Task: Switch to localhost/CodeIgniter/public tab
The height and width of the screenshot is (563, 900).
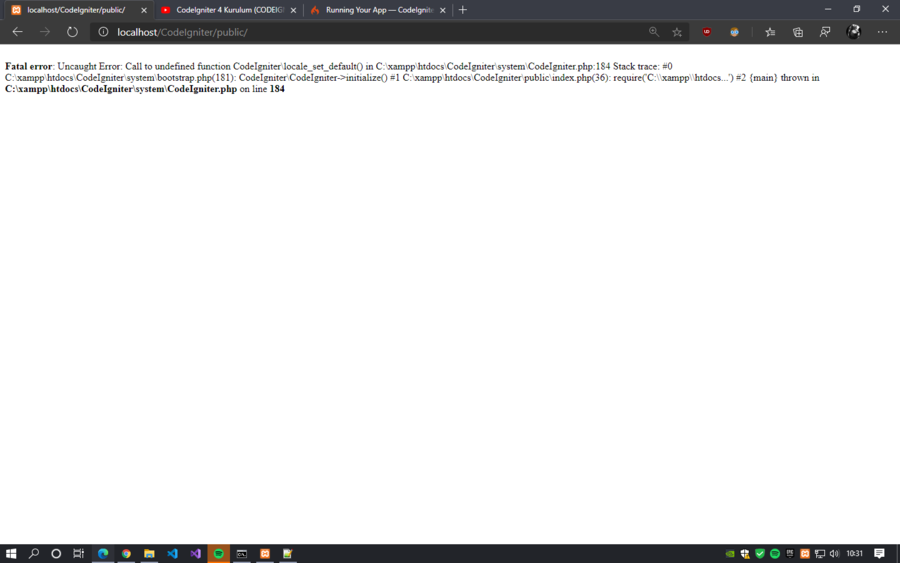Action: point(76,10)
